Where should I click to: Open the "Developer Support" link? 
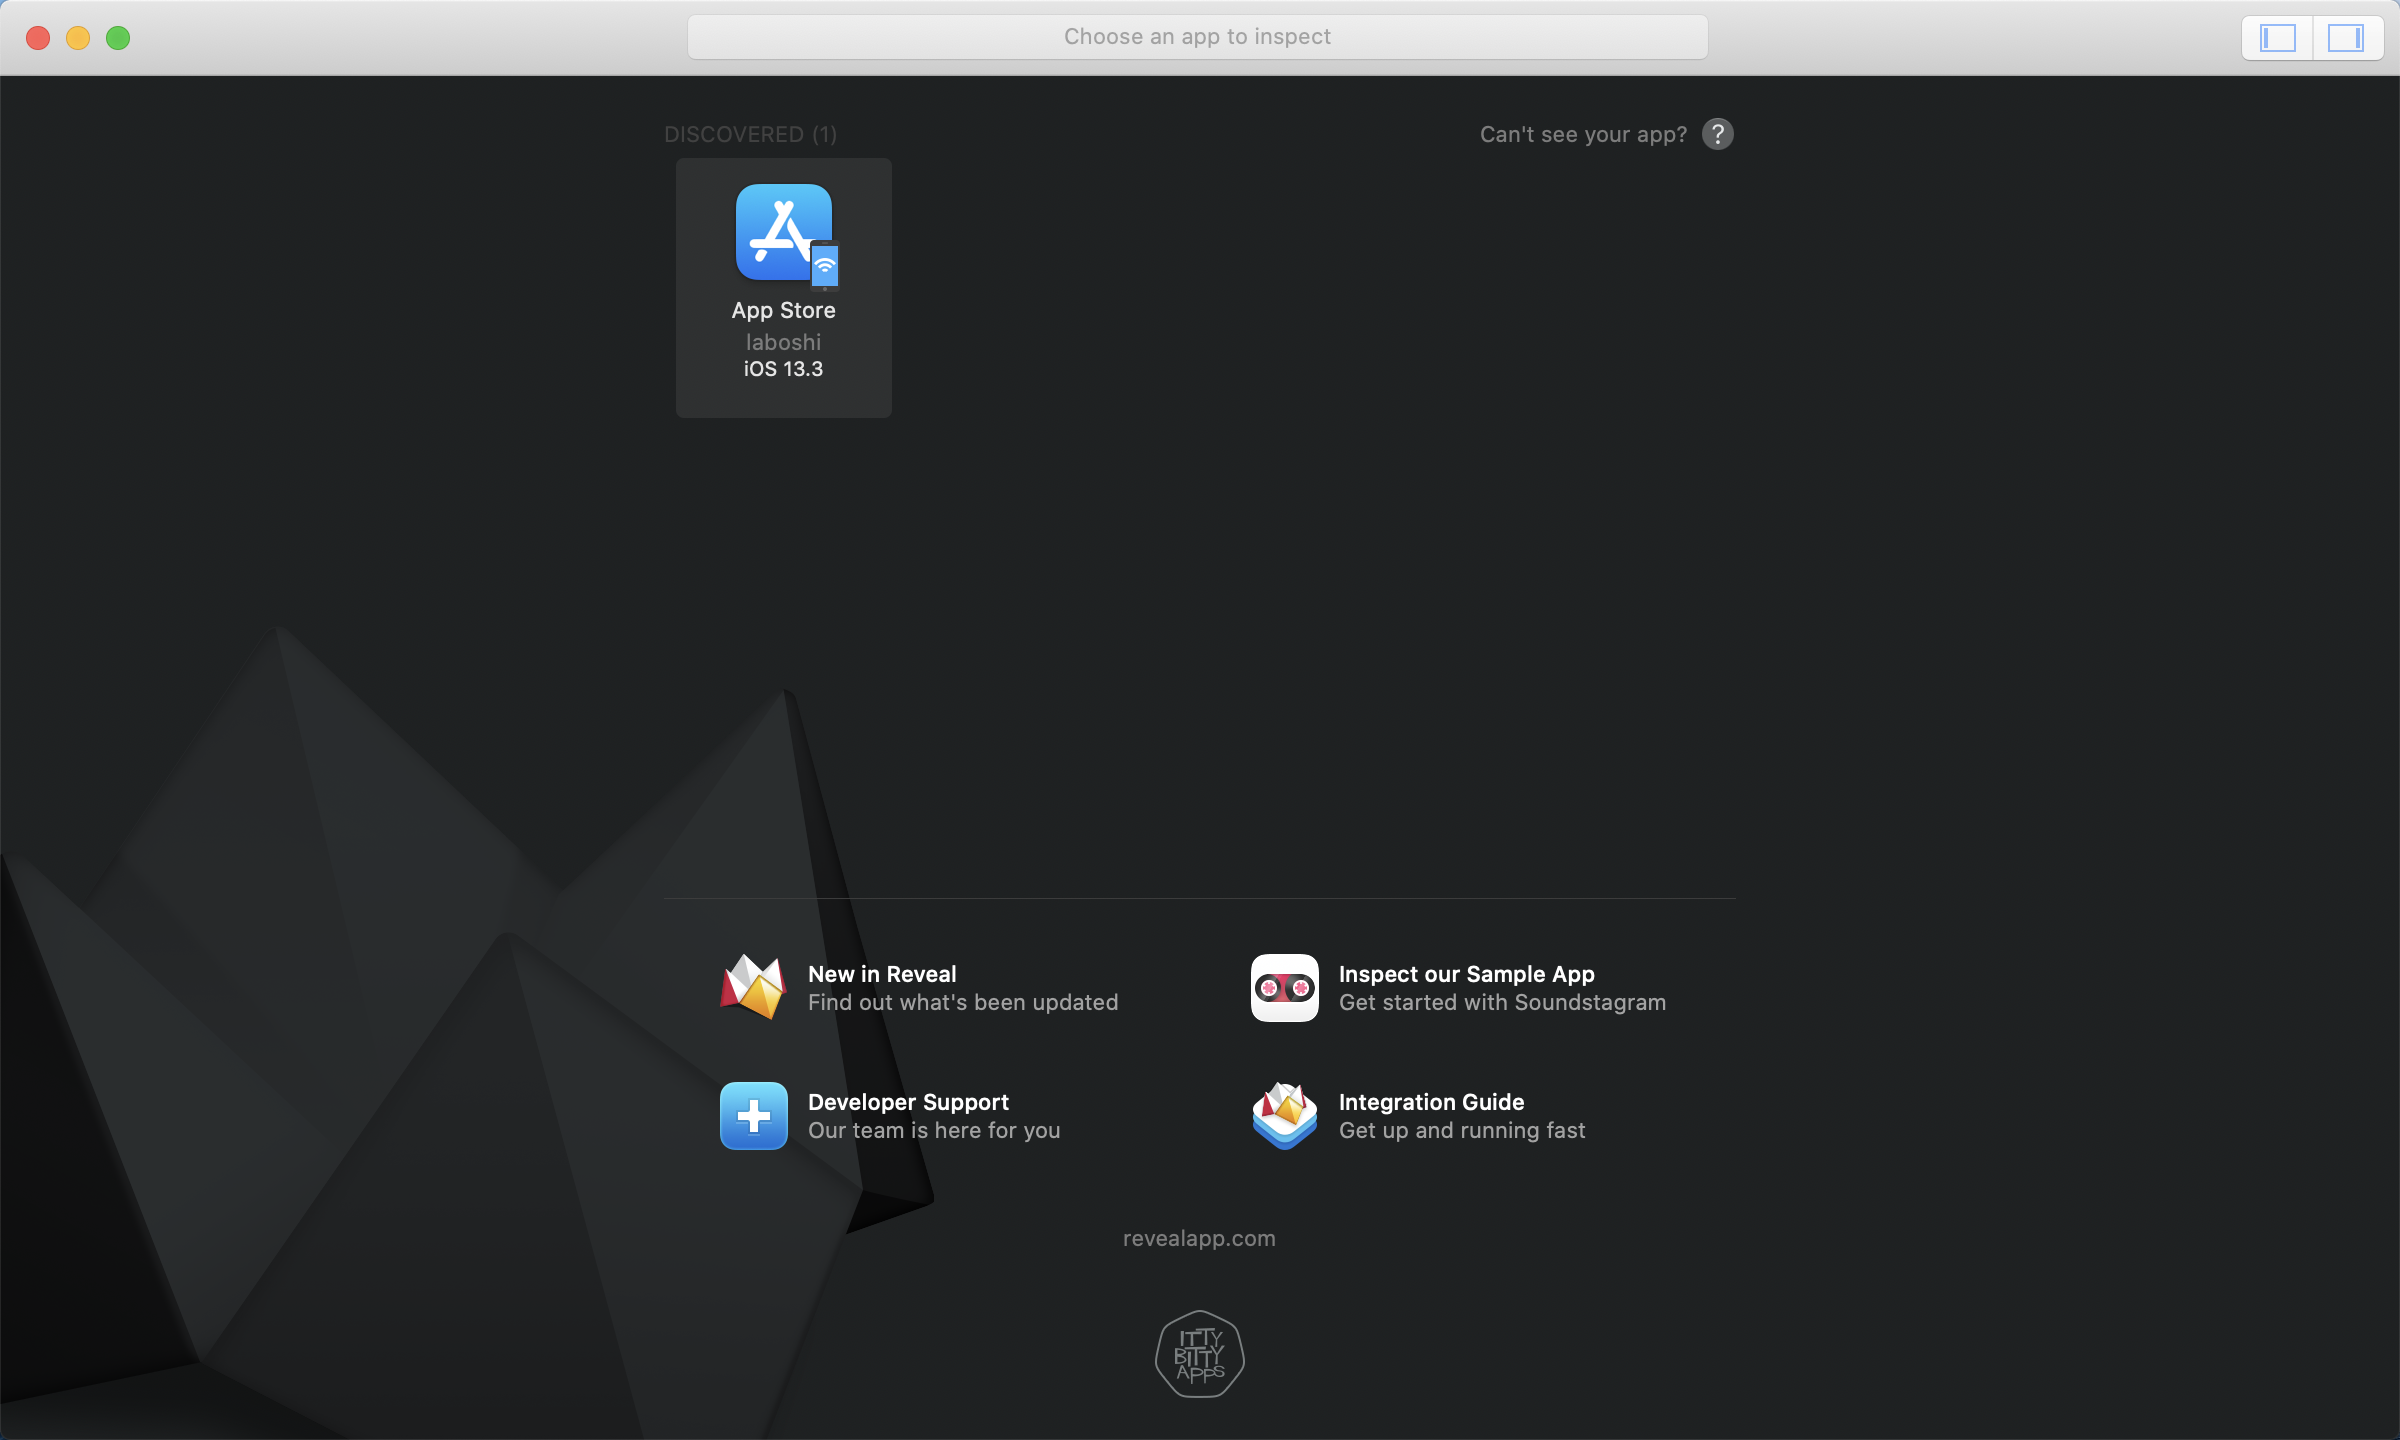pyautogui.click(x=908, y=1102)
